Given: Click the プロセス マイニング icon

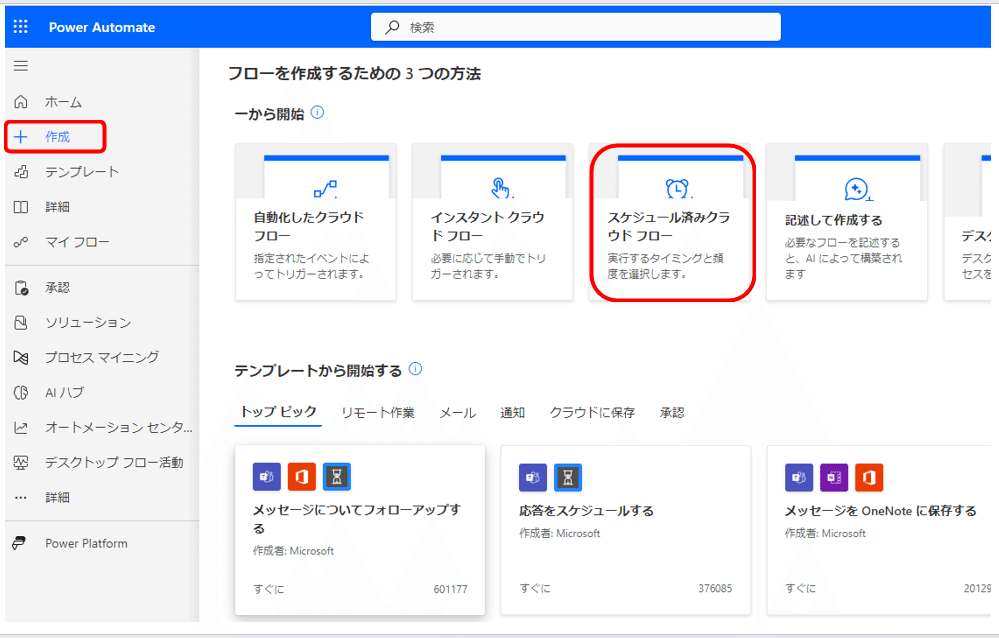Looking at the screenshot, I should coord(21,357).
